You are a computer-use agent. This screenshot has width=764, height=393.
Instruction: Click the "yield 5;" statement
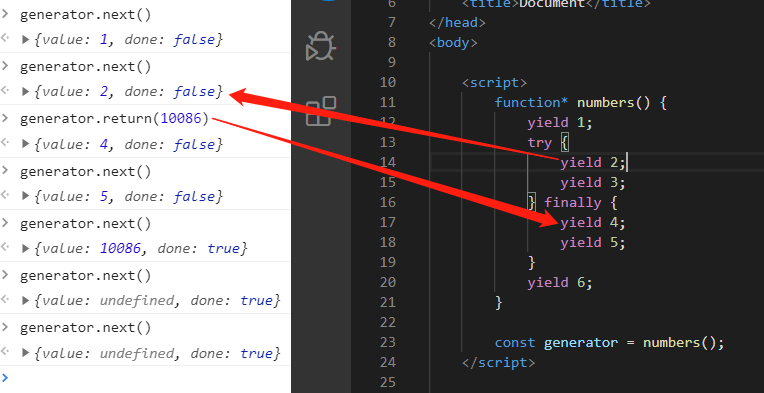(x=592, y=242)
